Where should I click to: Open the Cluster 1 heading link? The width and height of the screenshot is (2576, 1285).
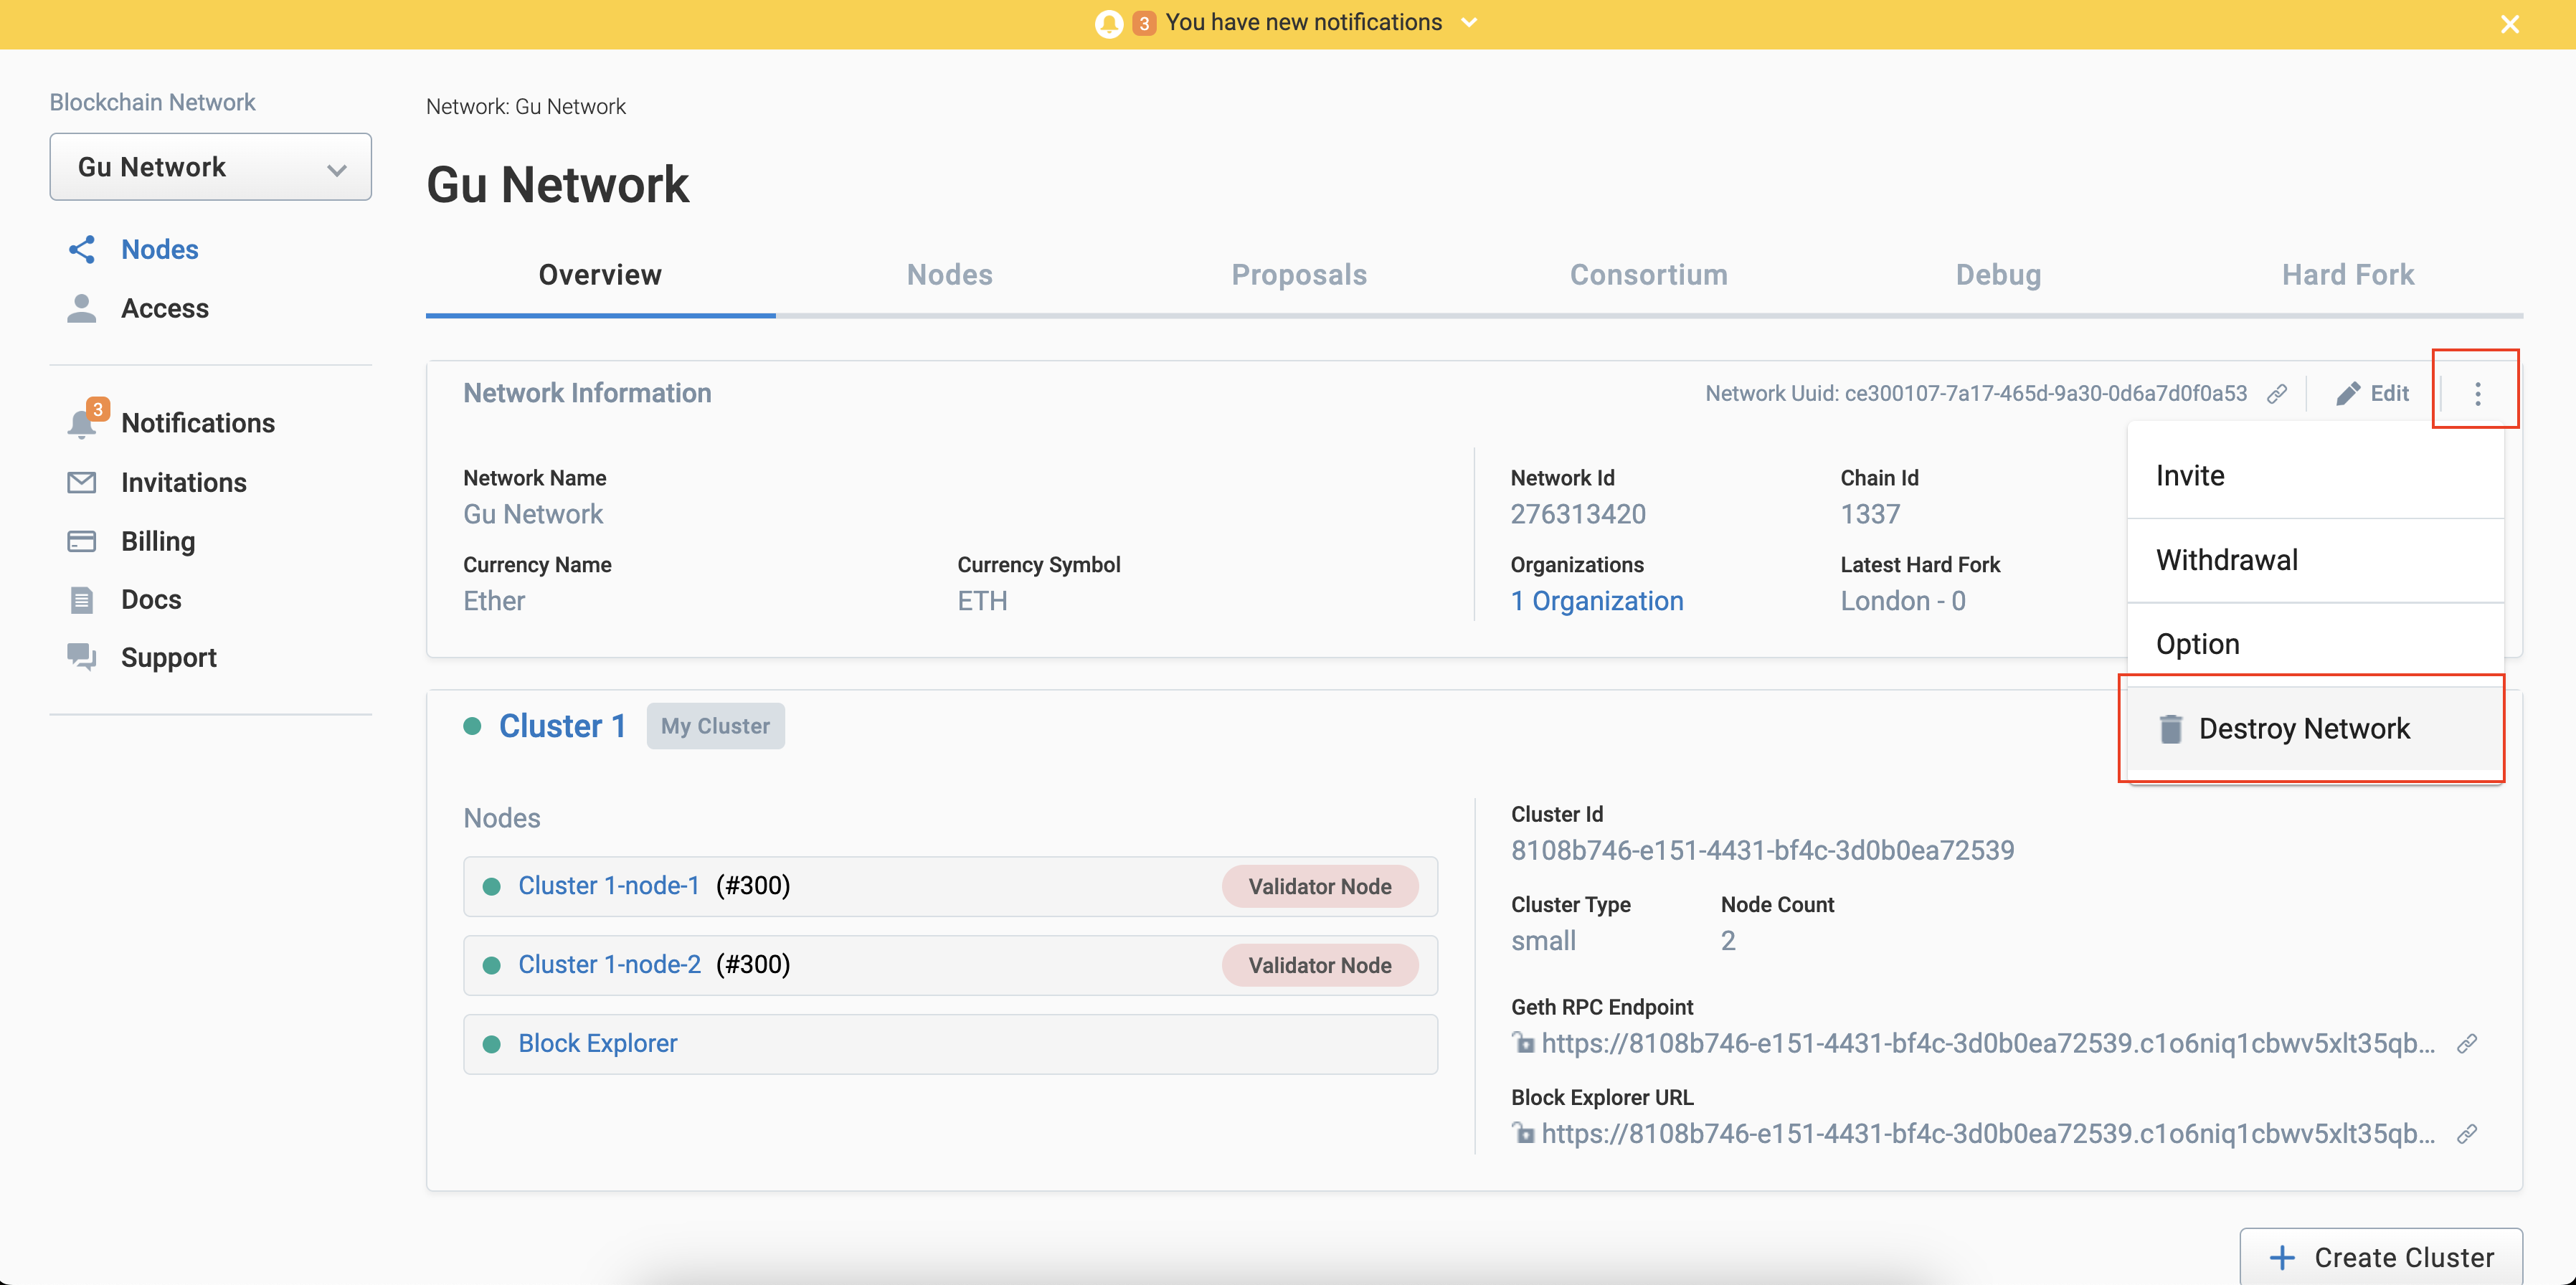pyautogui.click(x=562, y=726)
